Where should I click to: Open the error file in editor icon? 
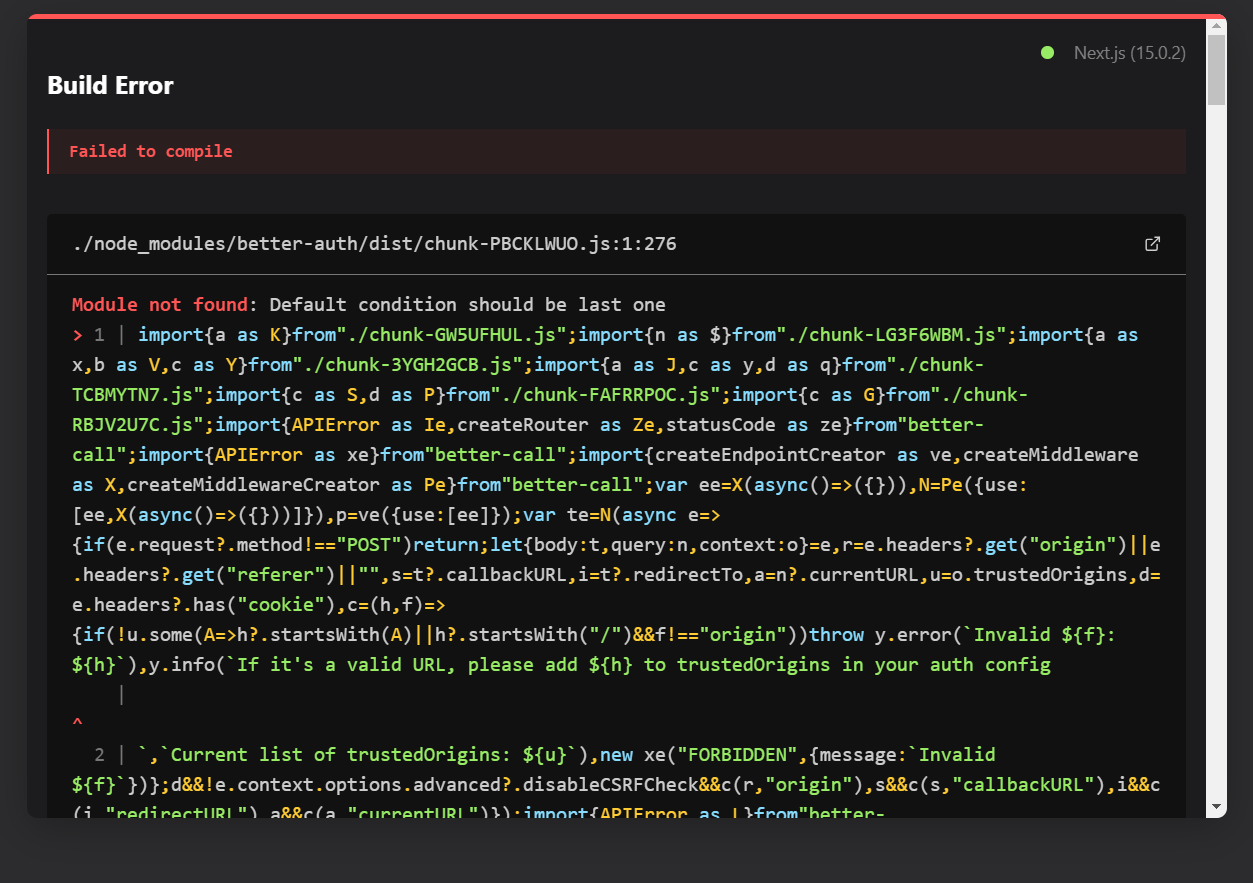point(1152,244)
